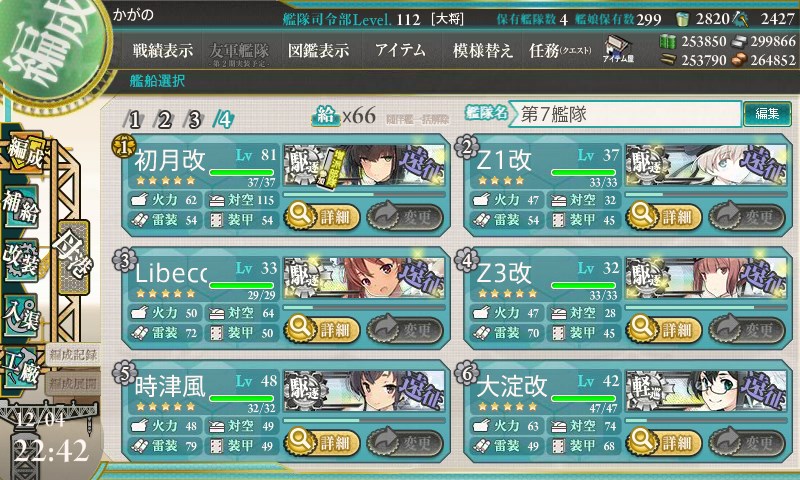Open the 補給 resupply sidebar icon
This screenshot has height=480, width=800.
tap(21, 206)
